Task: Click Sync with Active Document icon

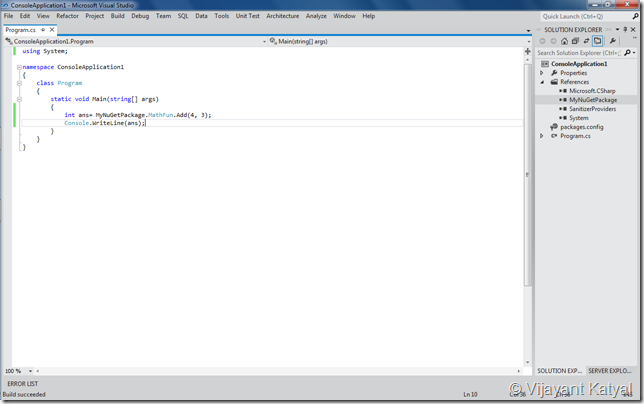Action: pyautogui.click(x=586, y=41)
